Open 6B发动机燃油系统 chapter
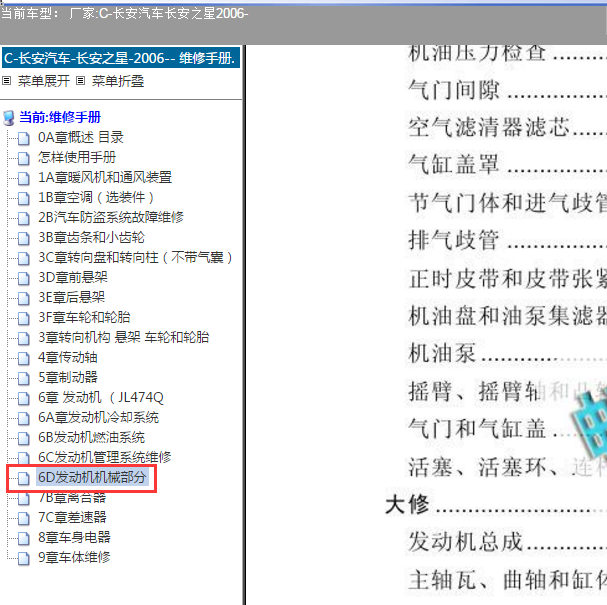Screen dimensions: 607x605 coord(91,437)
